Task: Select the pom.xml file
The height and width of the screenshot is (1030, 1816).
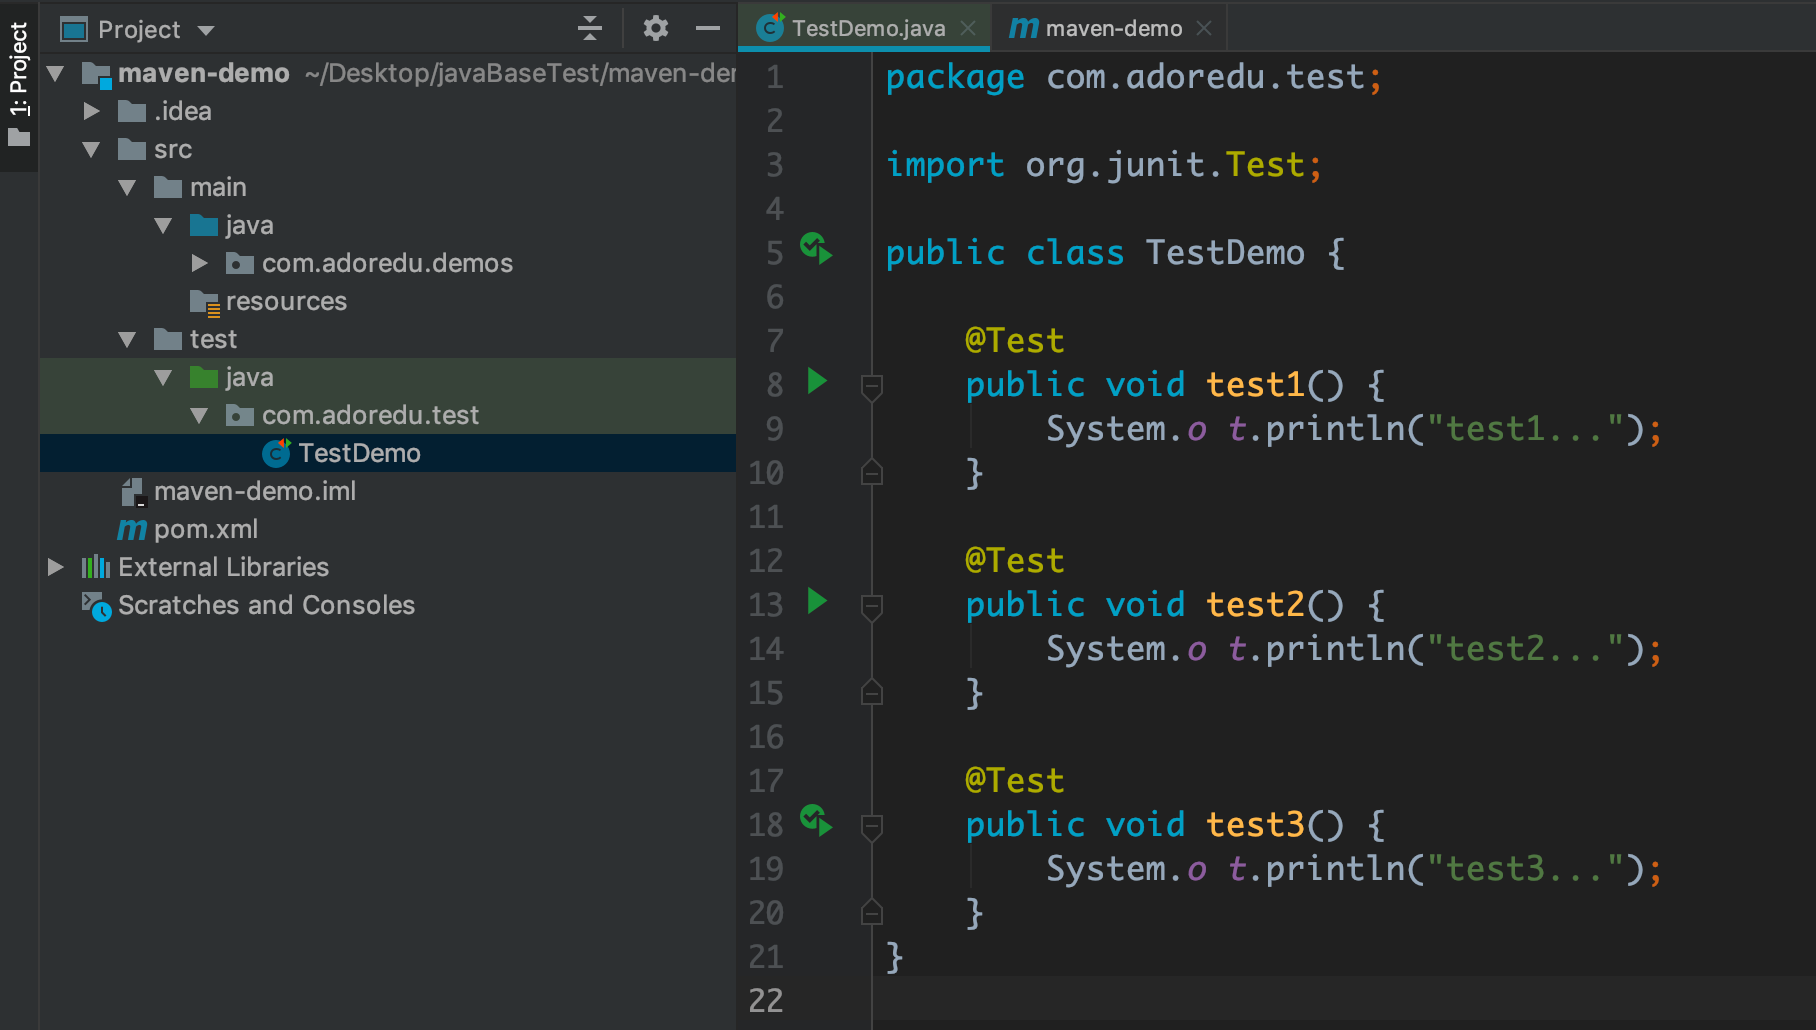Action: [388, 529]
